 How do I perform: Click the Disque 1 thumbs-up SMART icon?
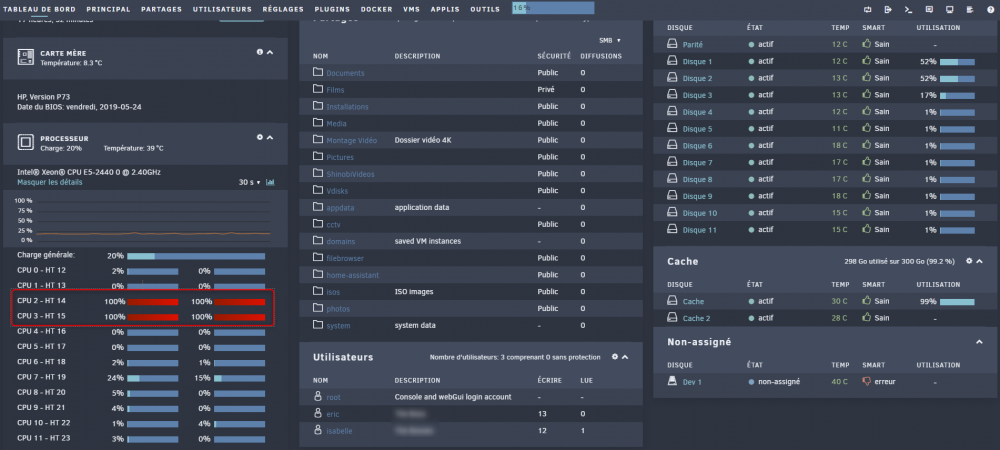coord(867,61)
